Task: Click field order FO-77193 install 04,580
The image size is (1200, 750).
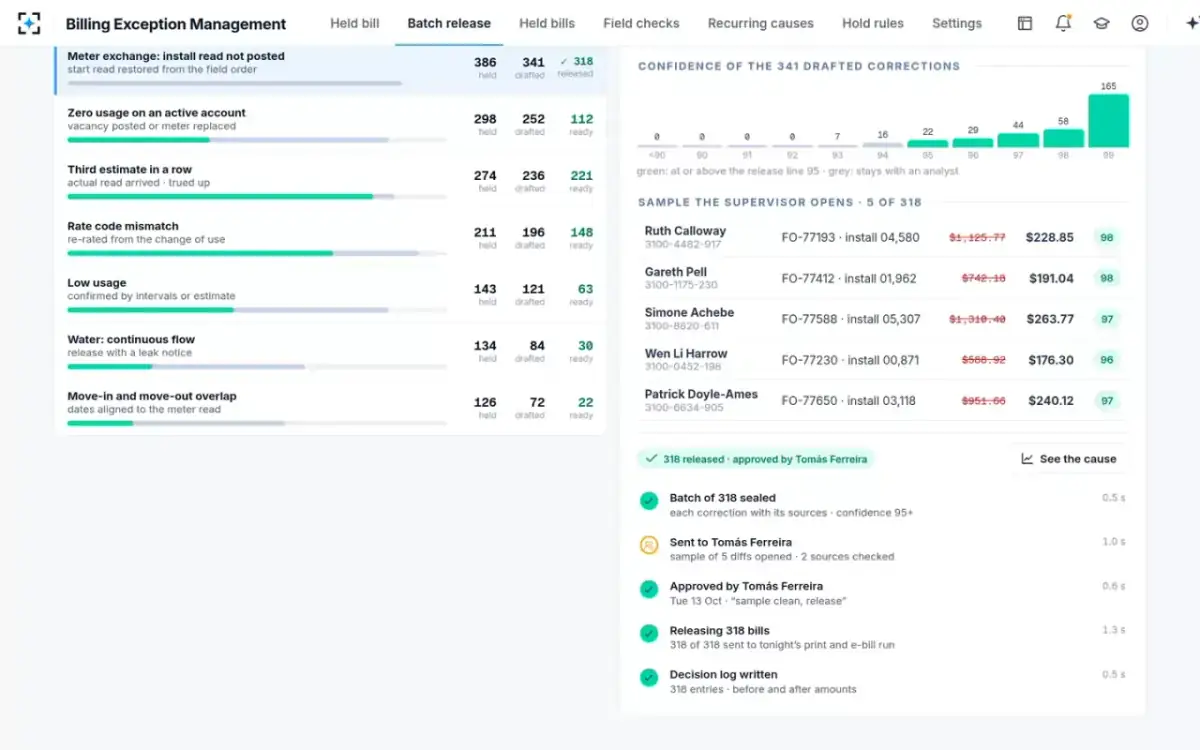Action: pyautogui.click(x=850, y=238)
